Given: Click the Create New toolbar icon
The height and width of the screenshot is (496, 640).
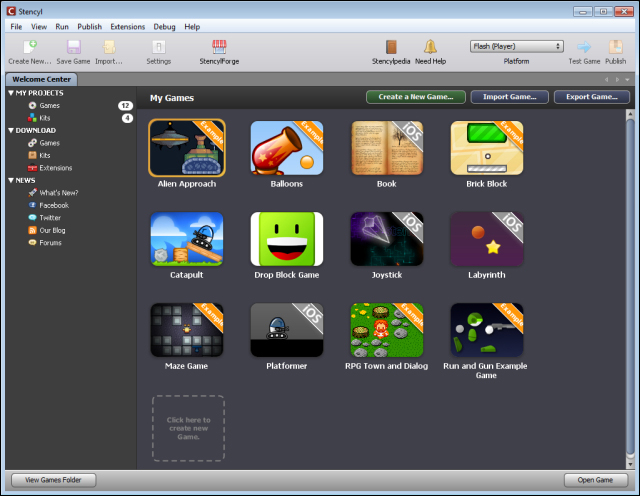Looking at the screenshot, I should [x=30, y=47].
